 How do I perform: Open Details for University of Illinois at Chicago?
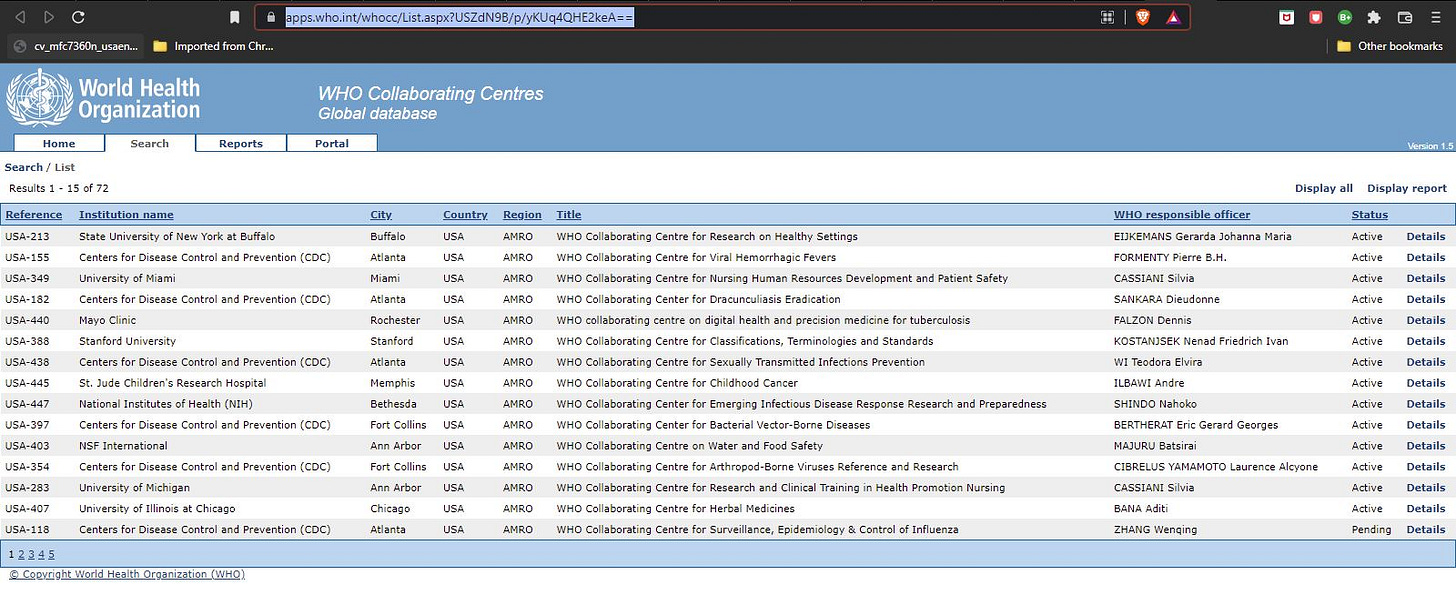tap(1426, 509)
